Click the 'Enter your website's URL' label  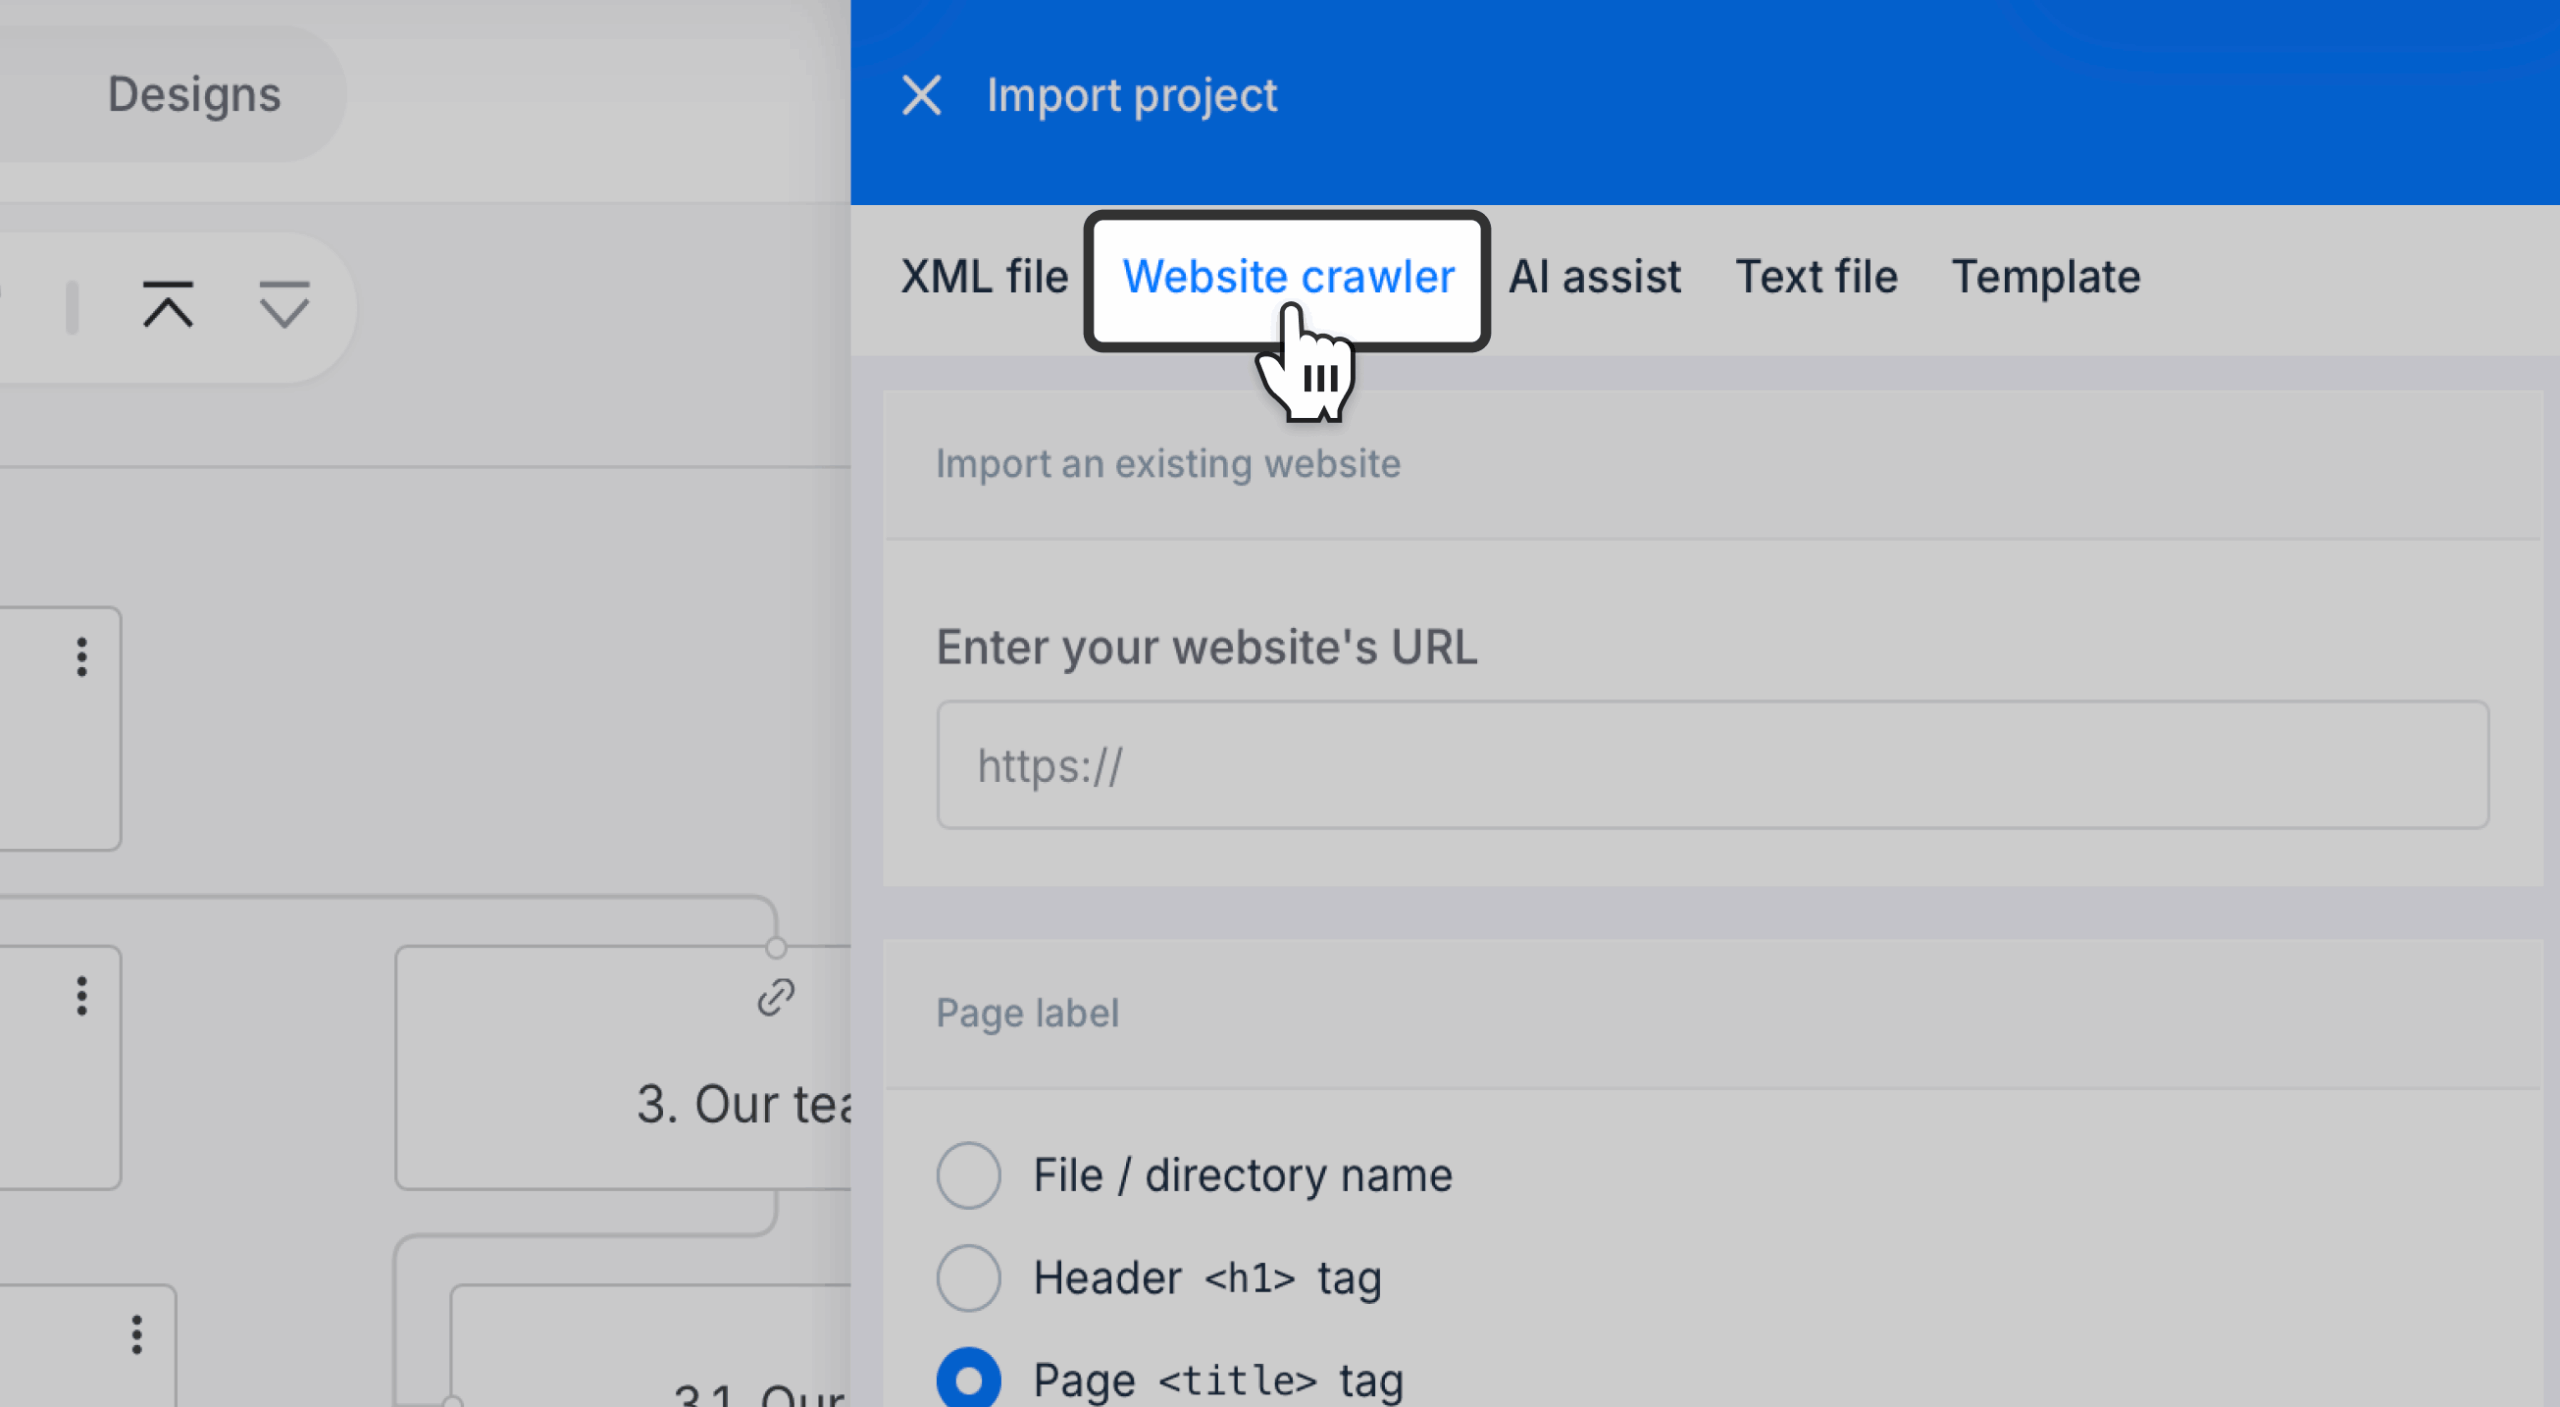(1206, 646)
